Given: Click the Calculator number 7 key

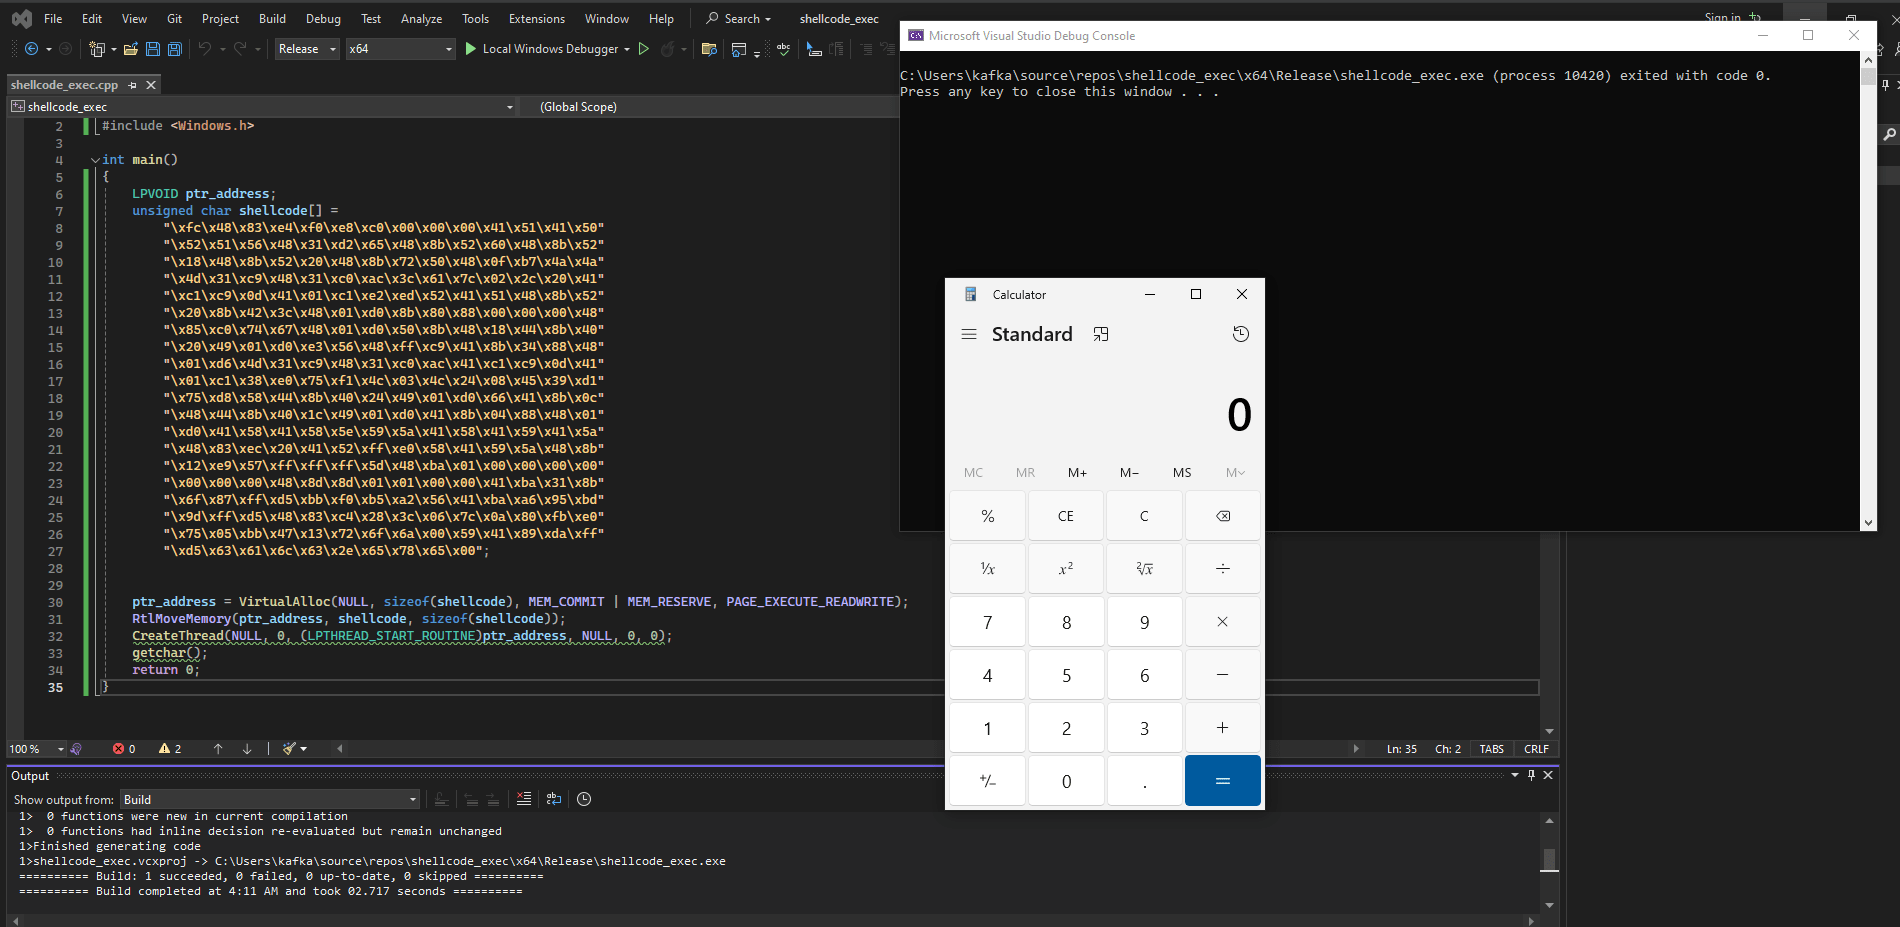Looking at the screenshot, I should 988,622.
